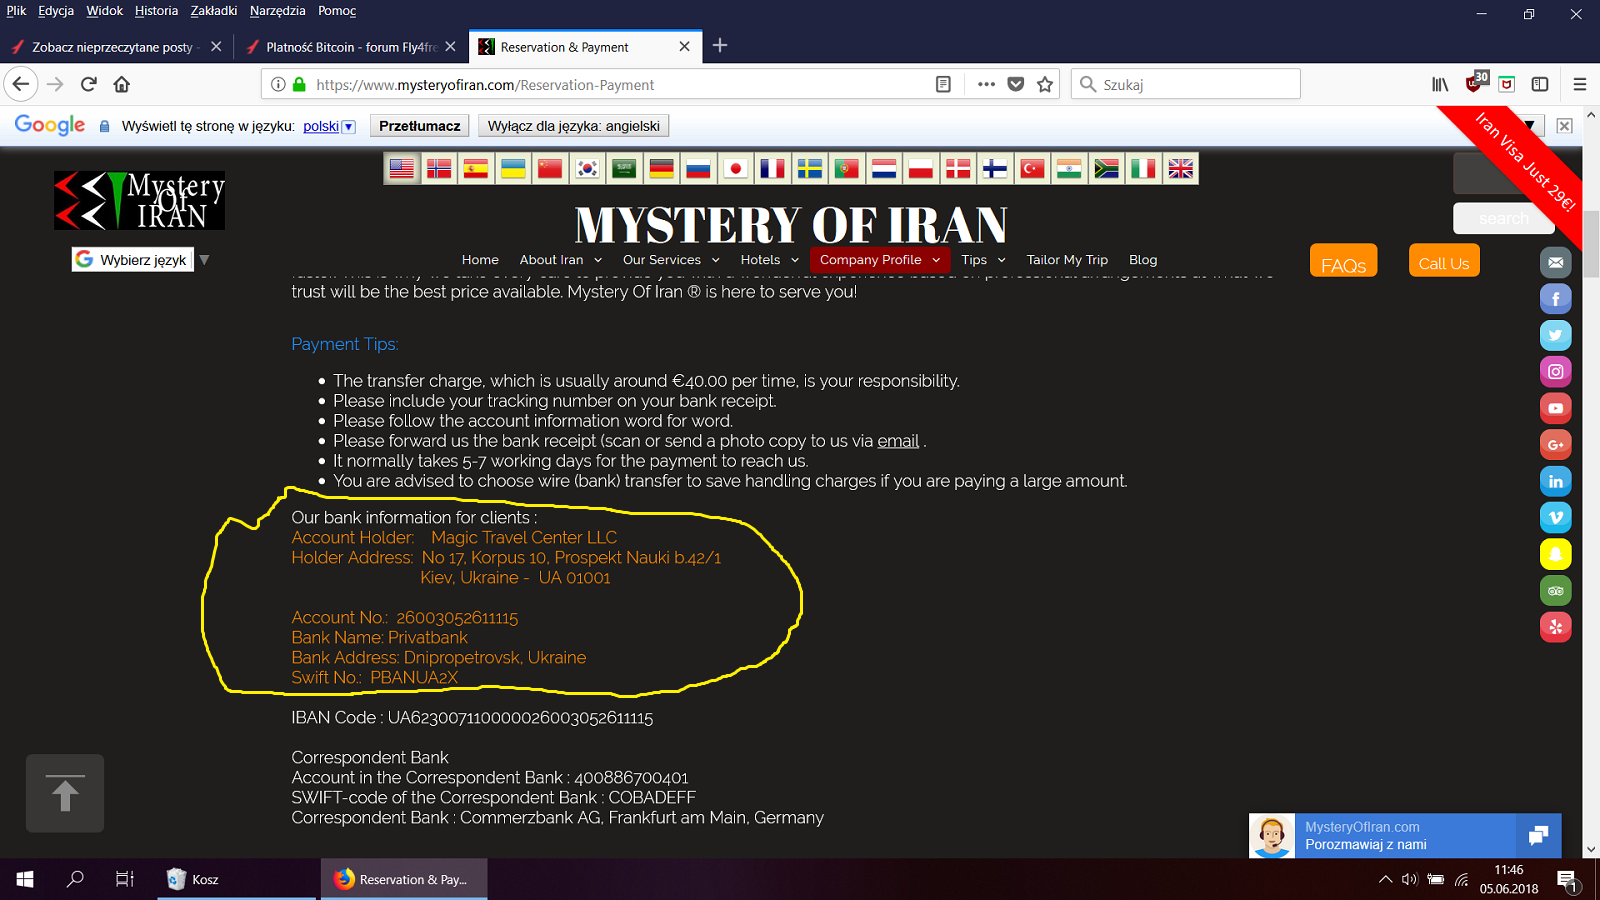Viewport: 1600px width, 900px height.
Task: Open the Firefox library icon
Action: click(x=1440, y=85)
